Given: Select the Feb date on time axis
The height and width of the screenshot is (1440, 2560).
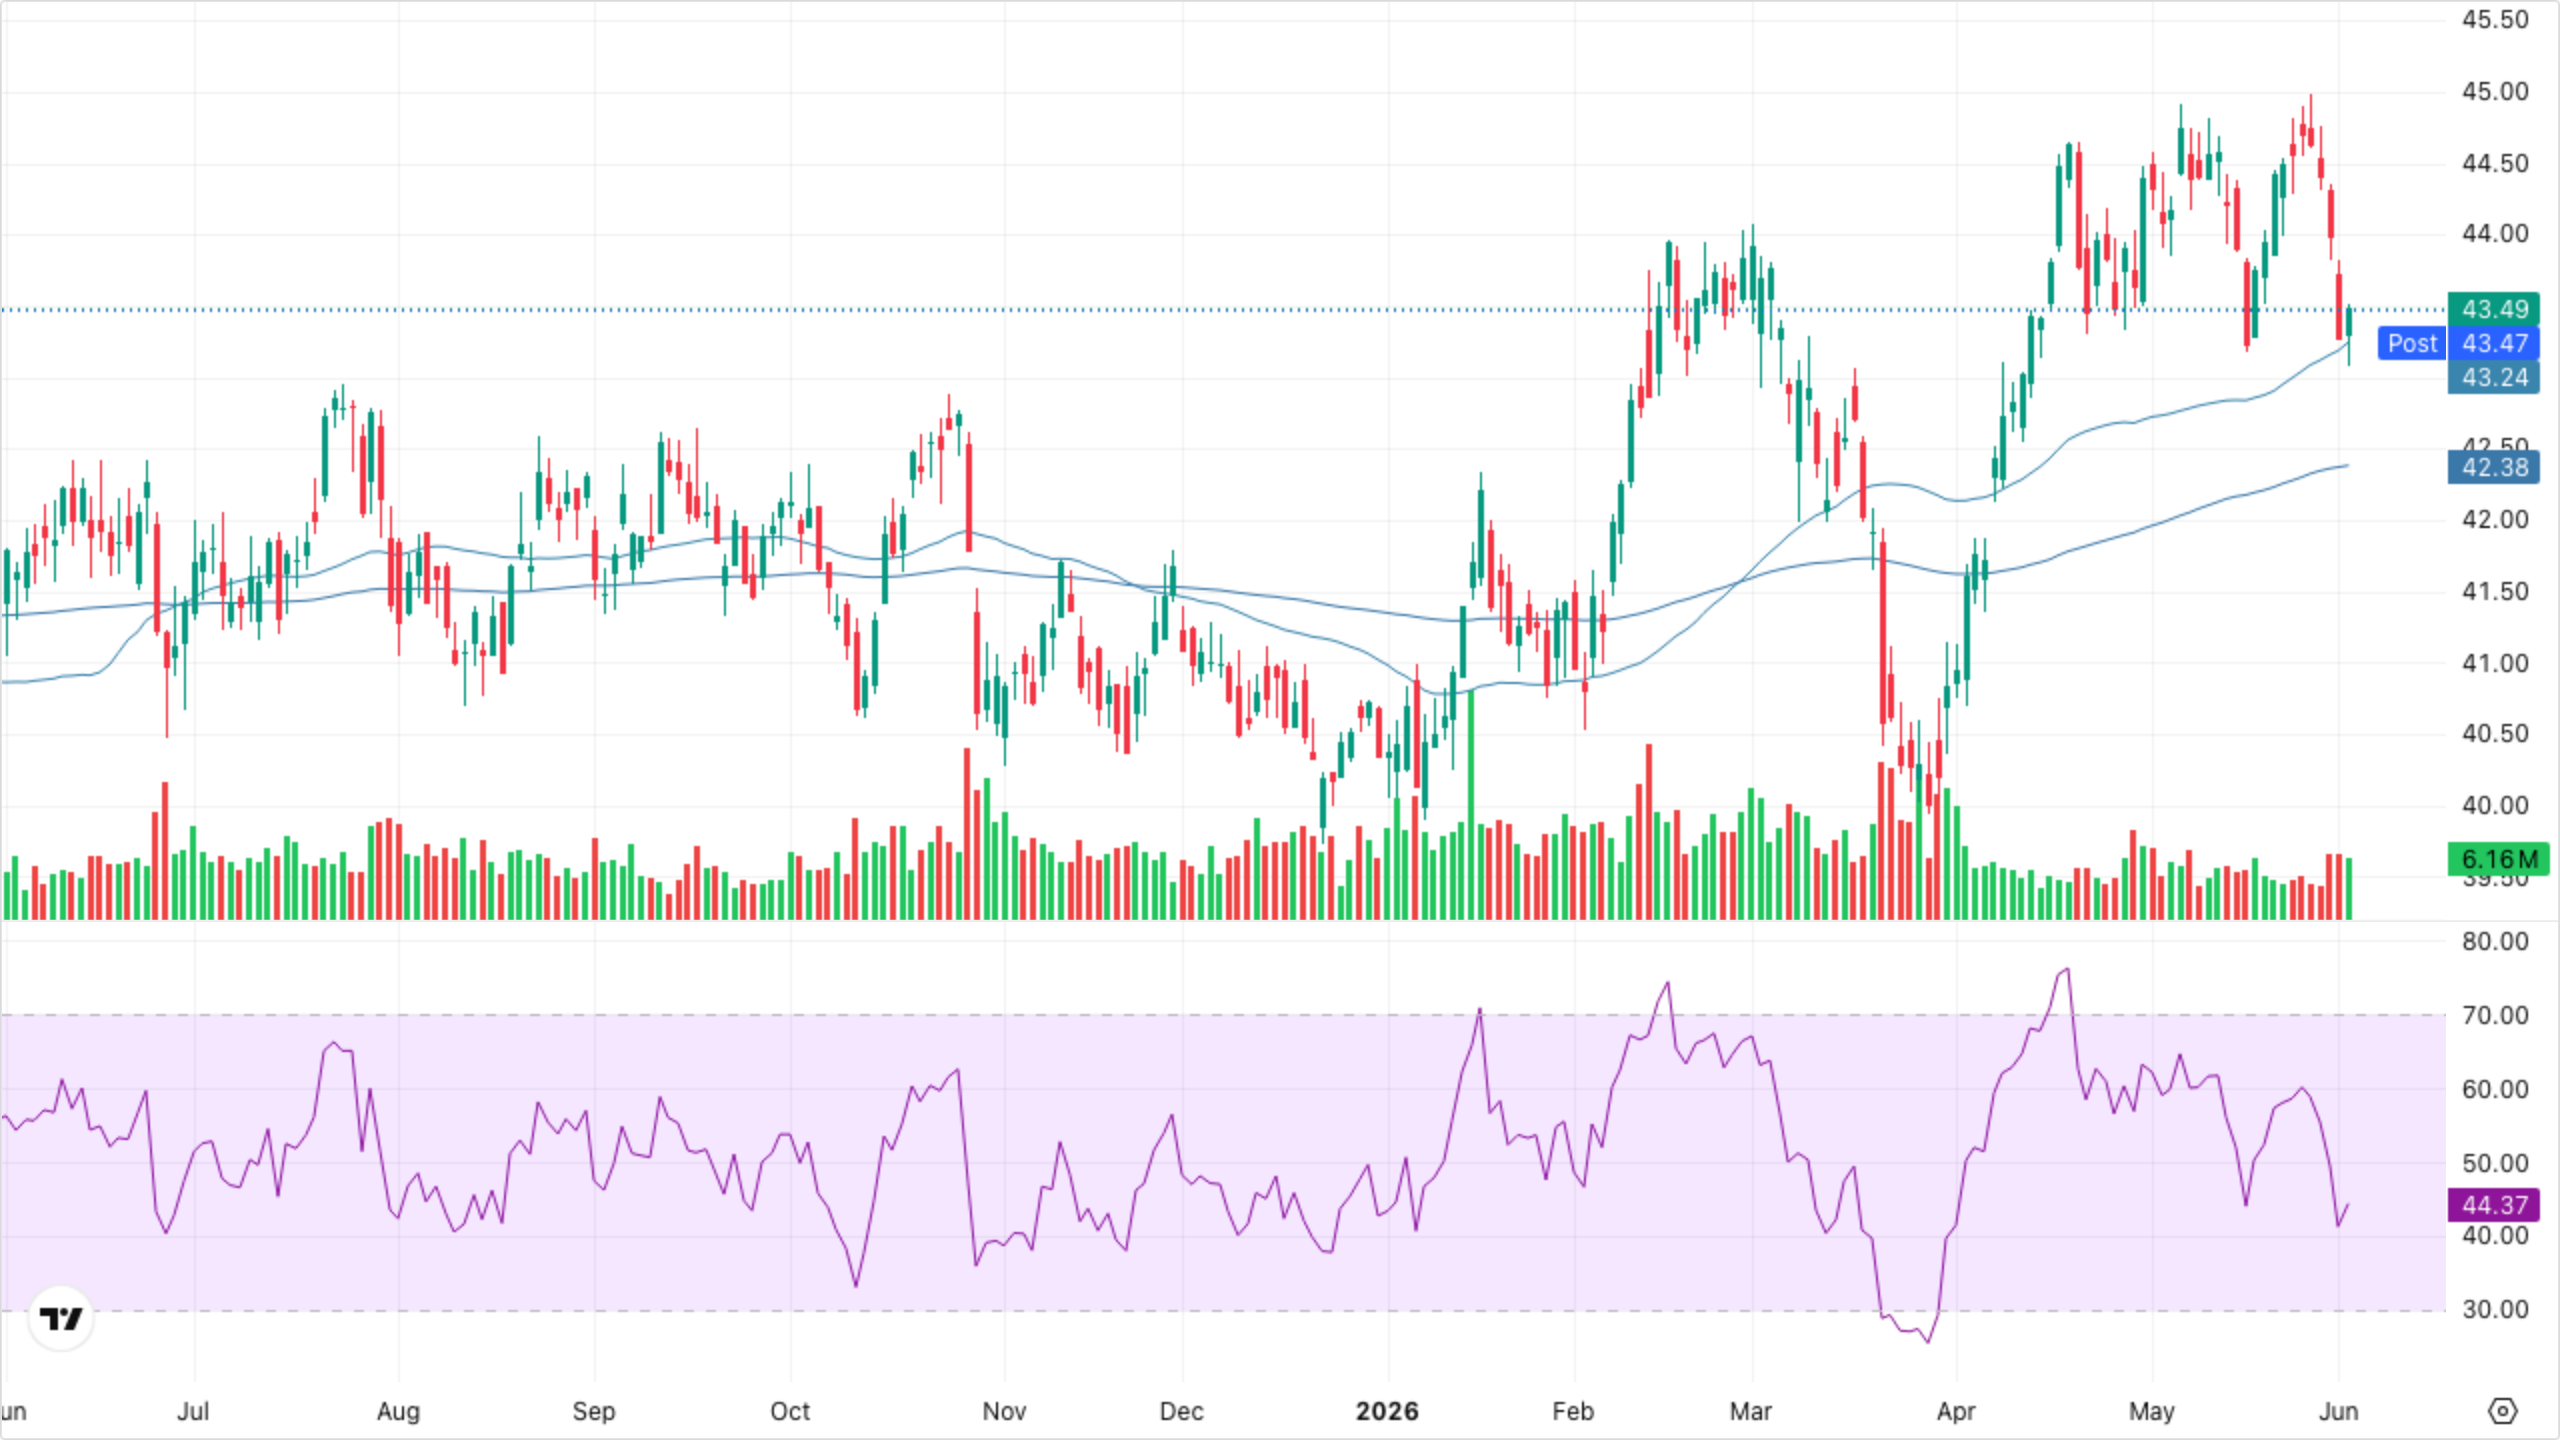Looking at the screenshot, I should click(1573, 1411).
